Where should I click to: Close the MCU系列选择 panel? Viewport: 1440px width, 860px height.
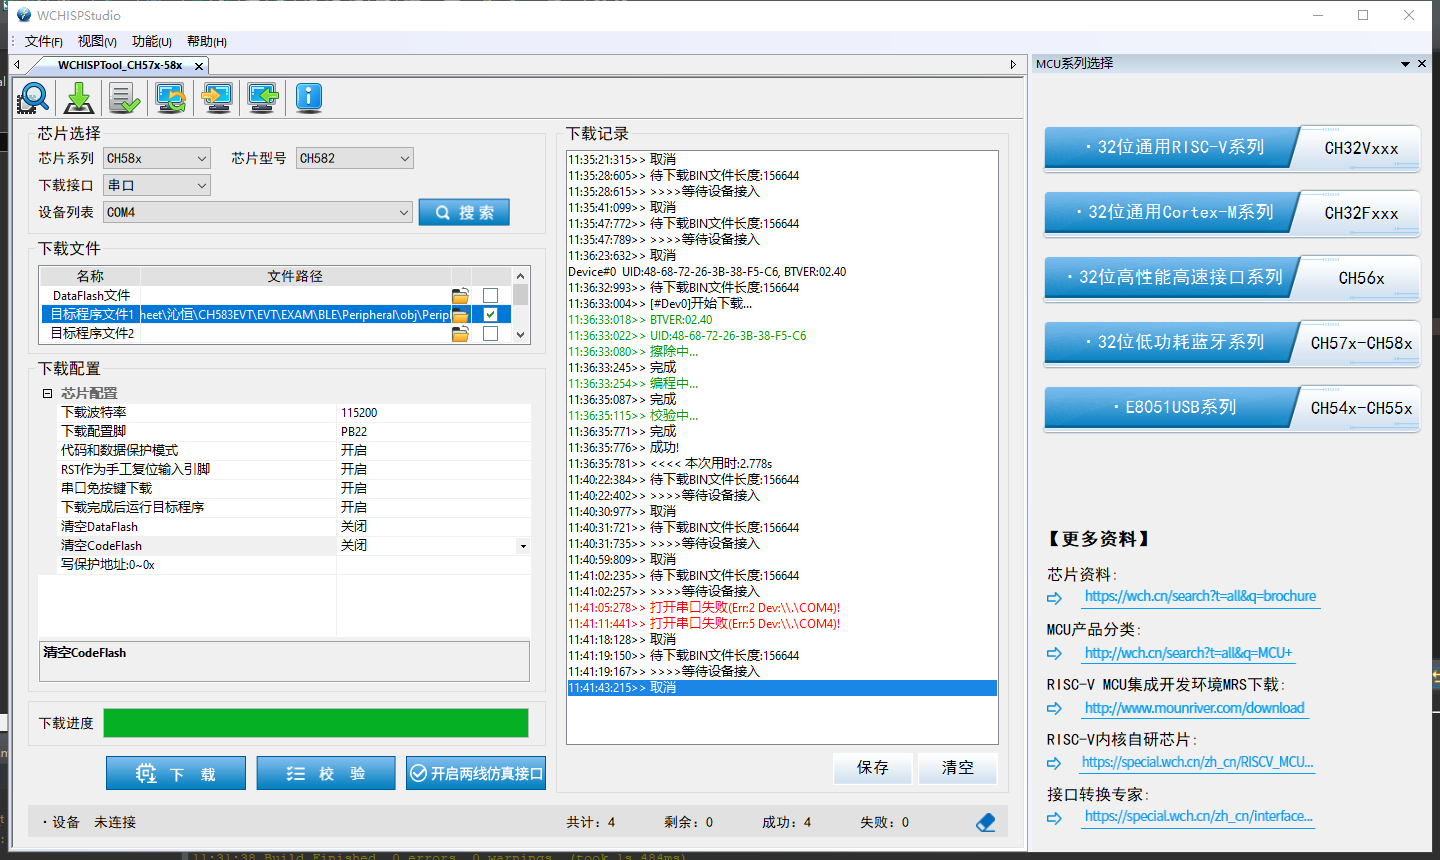click(x=1422, y=63)
